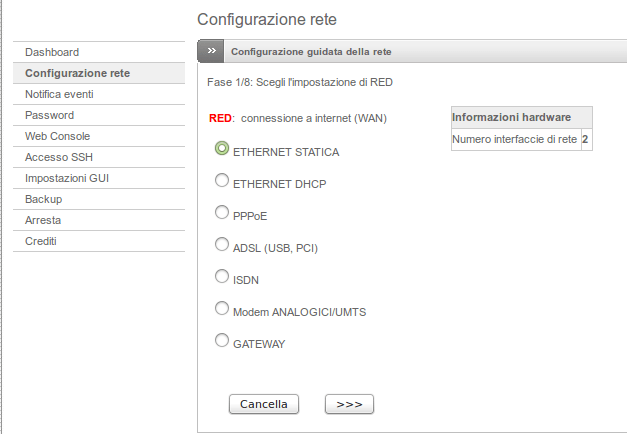Open Accesso SSH settings
The image size is (627, 434).
click(x=99, y=157)
